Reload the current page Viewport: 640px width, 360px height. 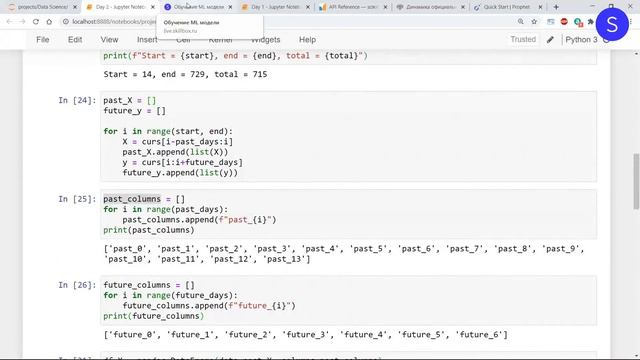coord(36,22)
